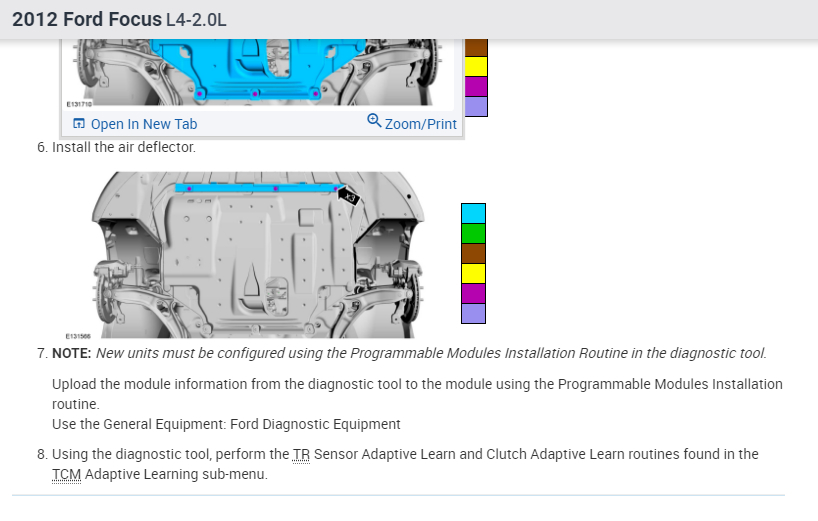Click the 2012 Ford Focus L4-2.0L title
This screenshot has width=818, height=521.
click(119, 20)
